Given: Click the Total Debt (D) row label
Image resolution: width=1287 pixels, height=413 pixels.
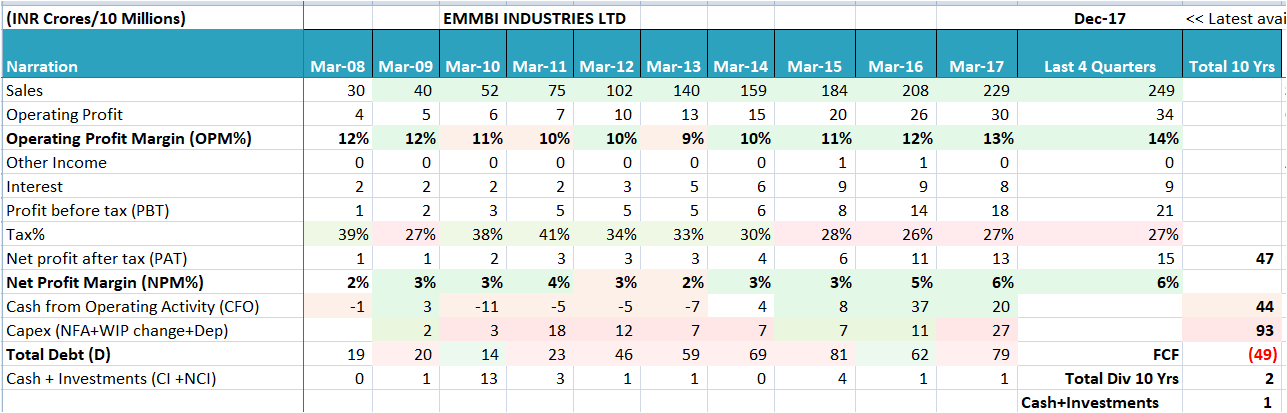Looking at the screenshot, I should pos(56,354).
